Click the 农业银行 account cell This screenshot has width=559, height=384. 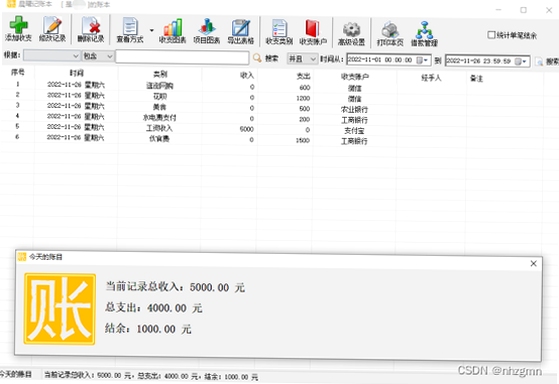[x=354, y=109]
